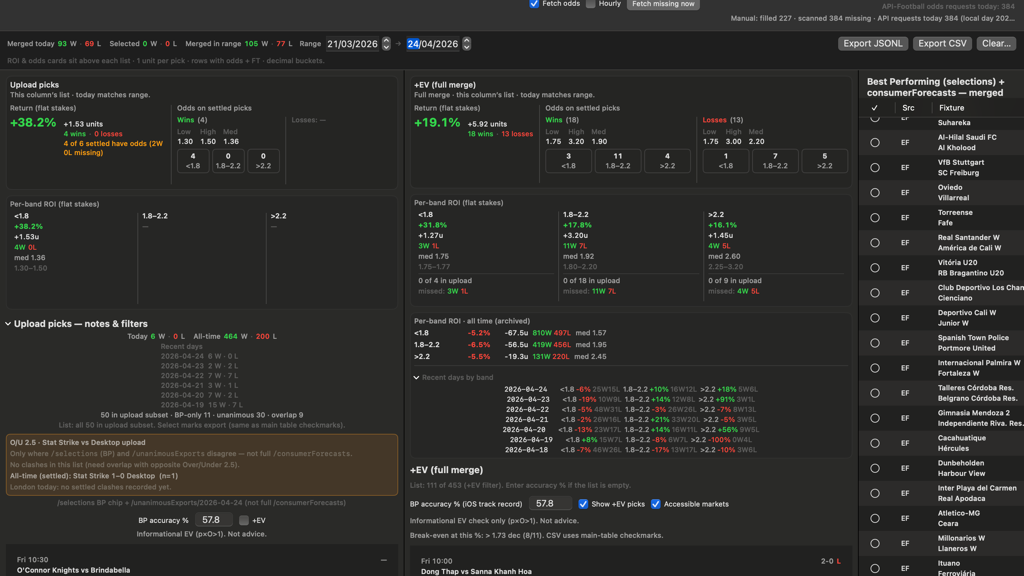The height and width of the screenshot is (576, 1024).
Task: Enable the +EV checkbox beside BP accuracy
Action: point(244,520)
